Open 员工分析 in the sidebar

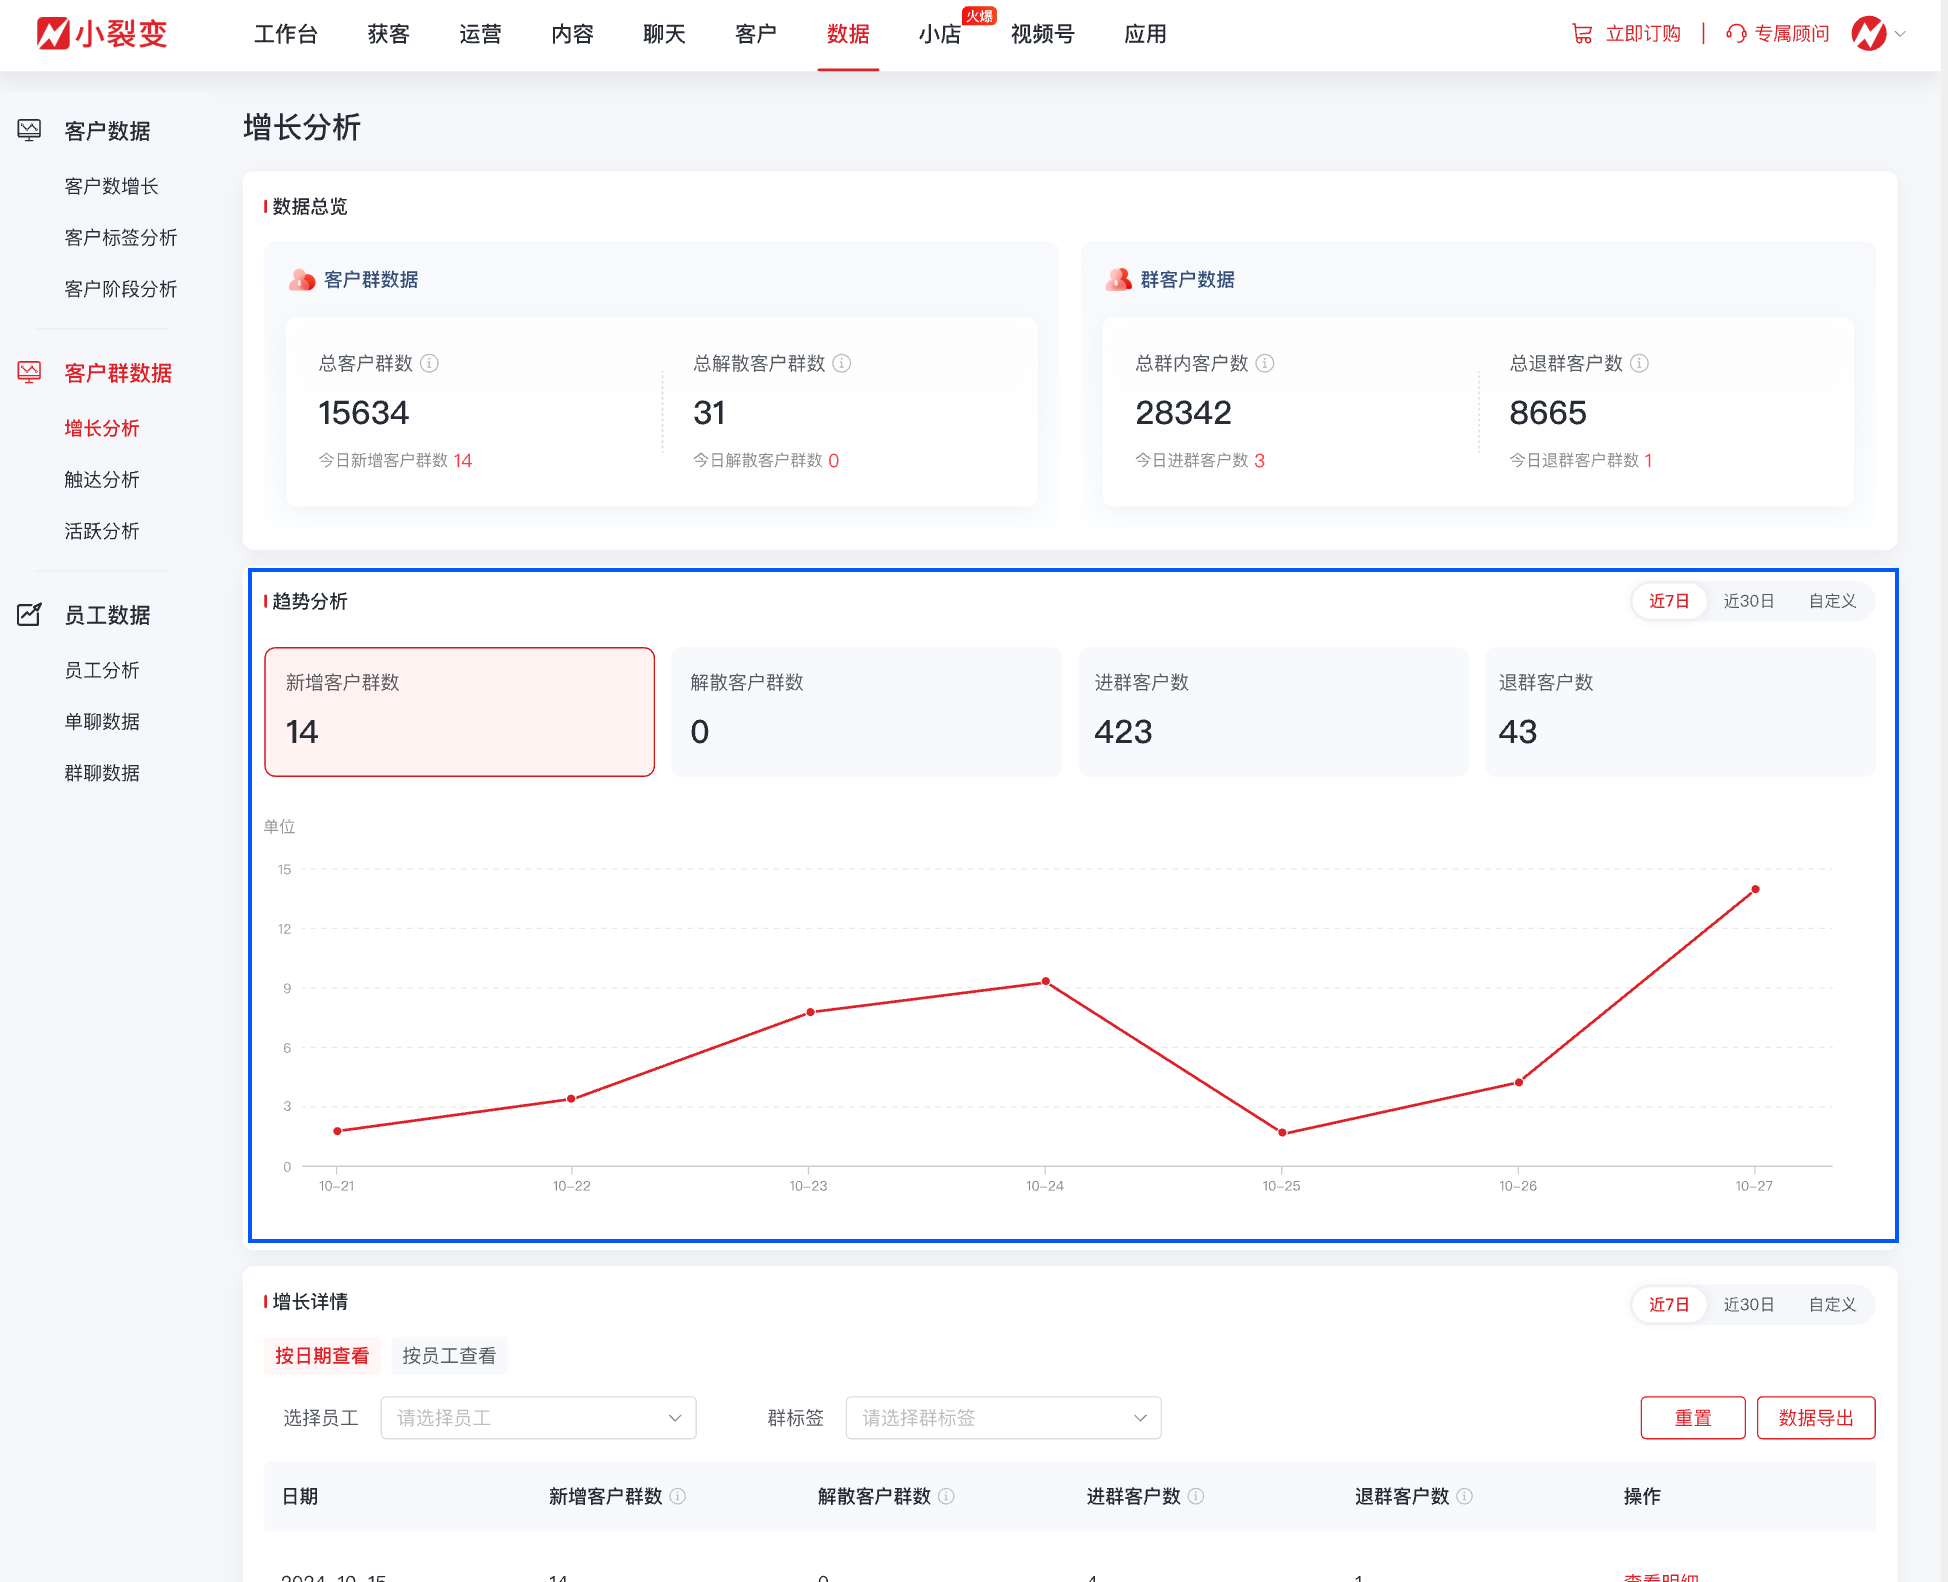coord(102,670)
